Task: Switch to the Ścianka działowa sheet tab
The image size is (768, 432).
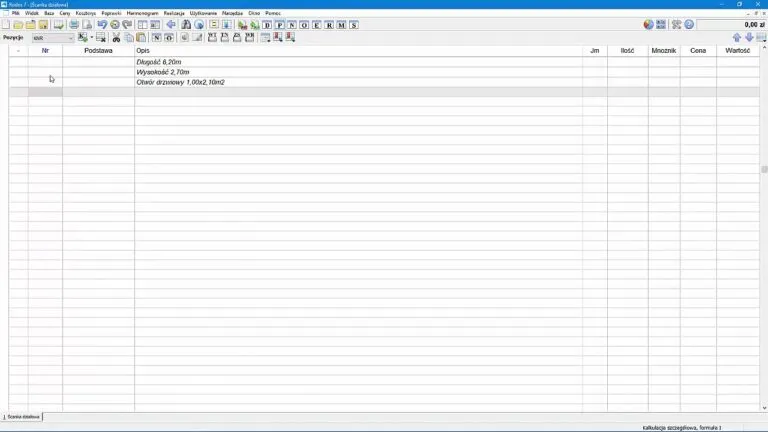Action: coord(22,416)
